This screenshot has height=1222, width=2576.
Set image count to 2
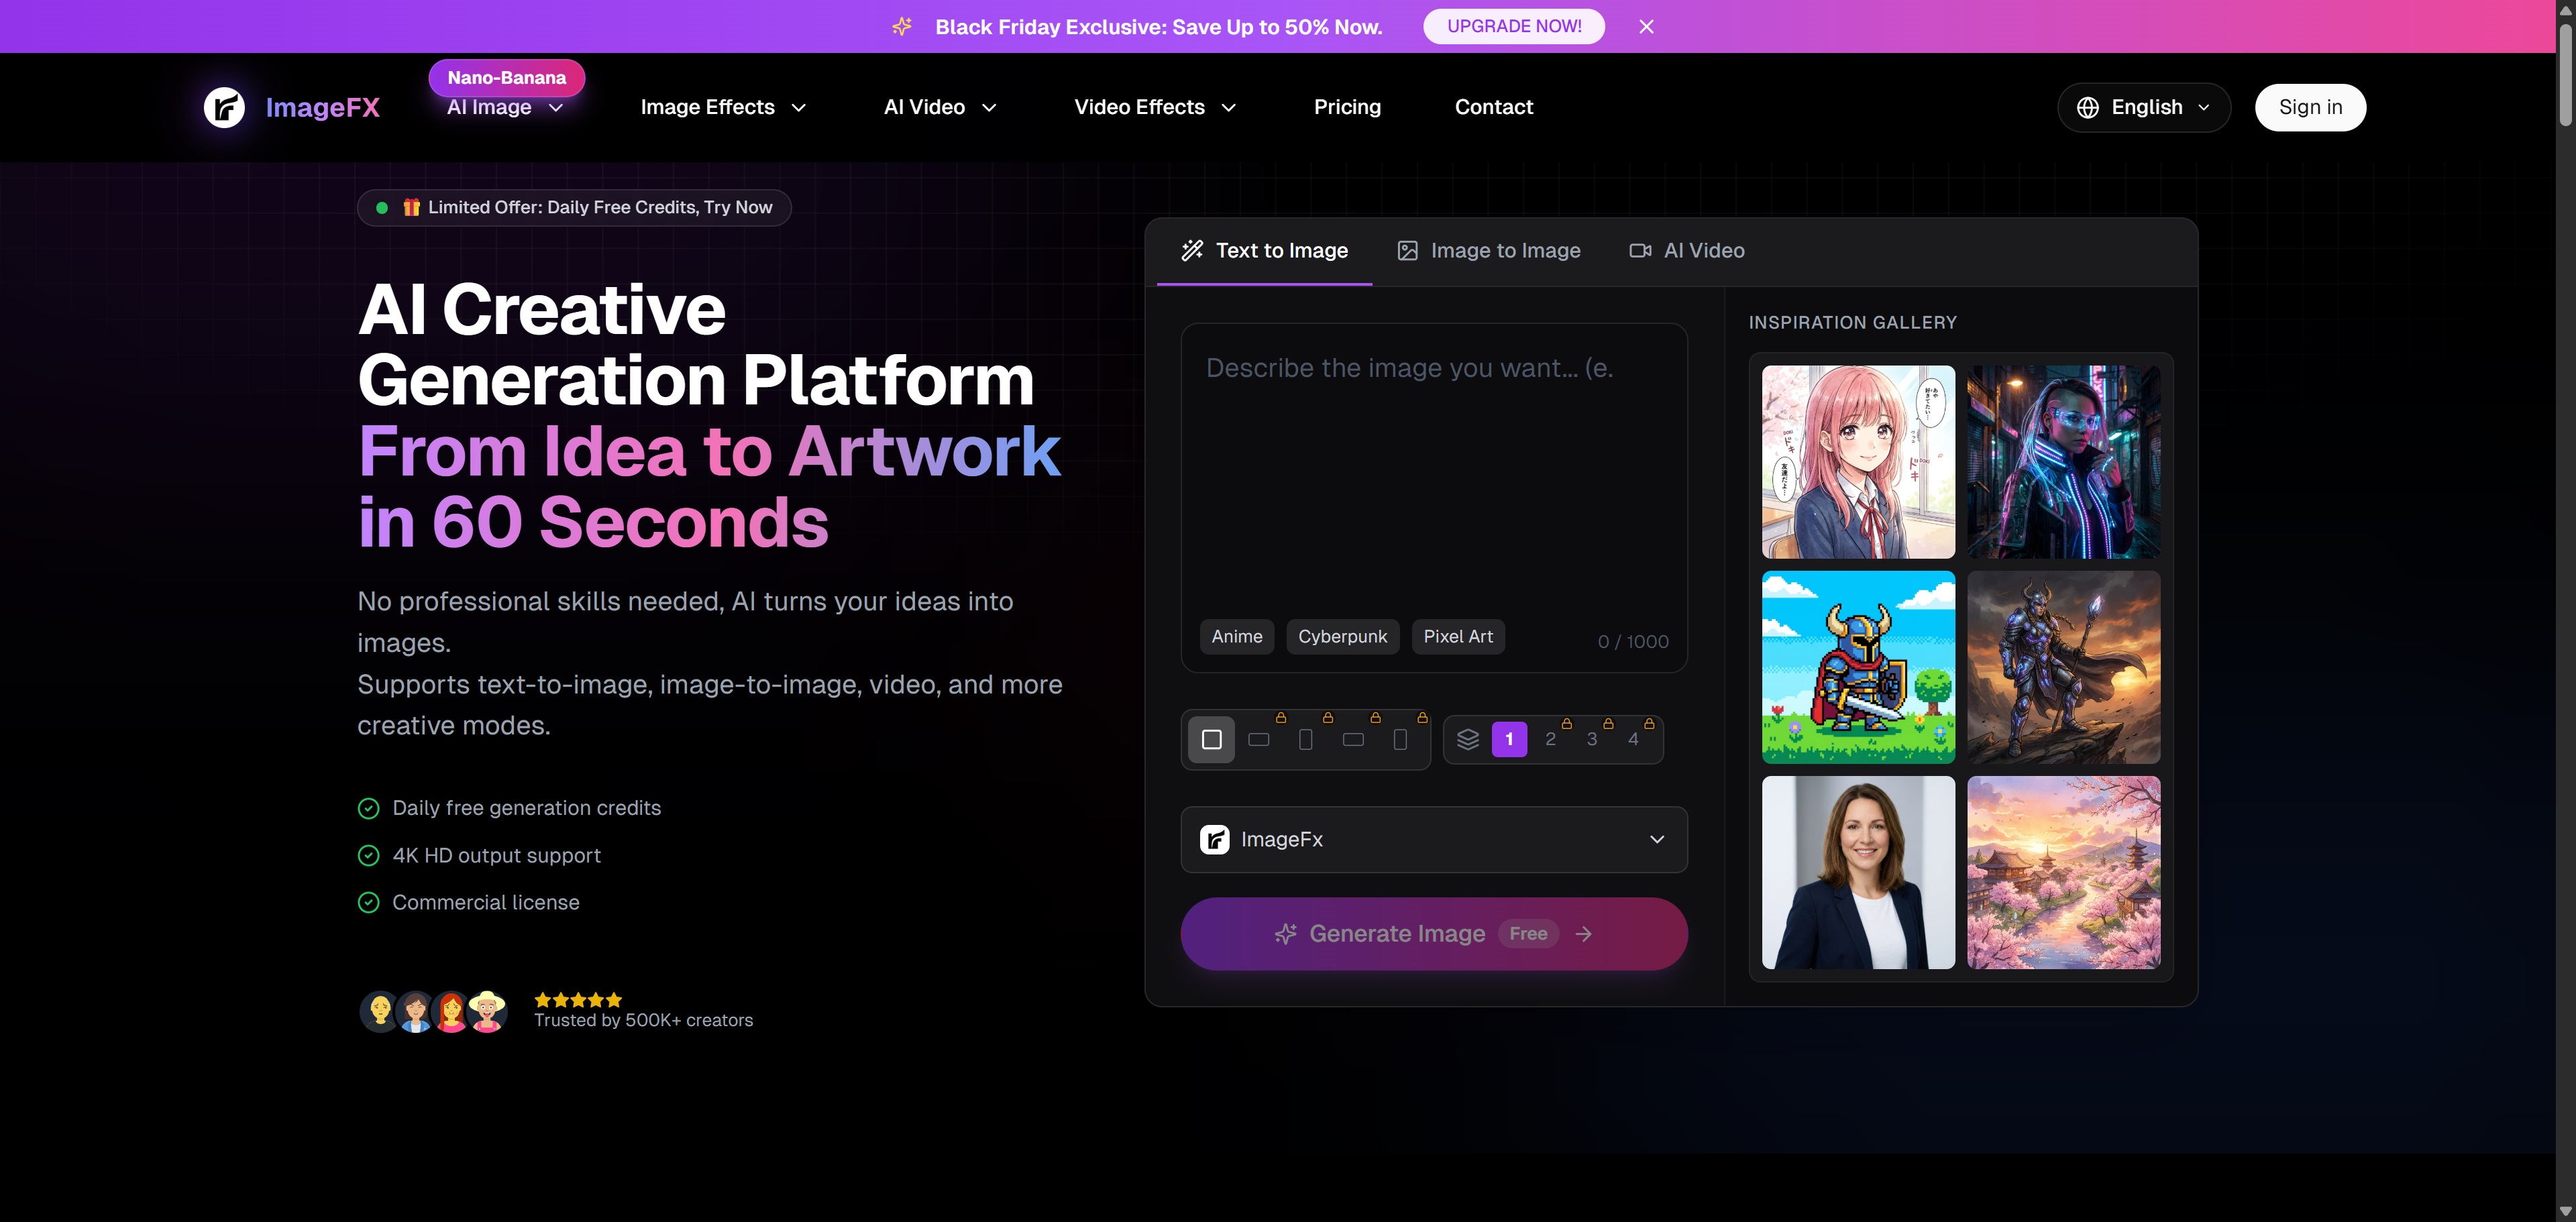point(1550,740)
